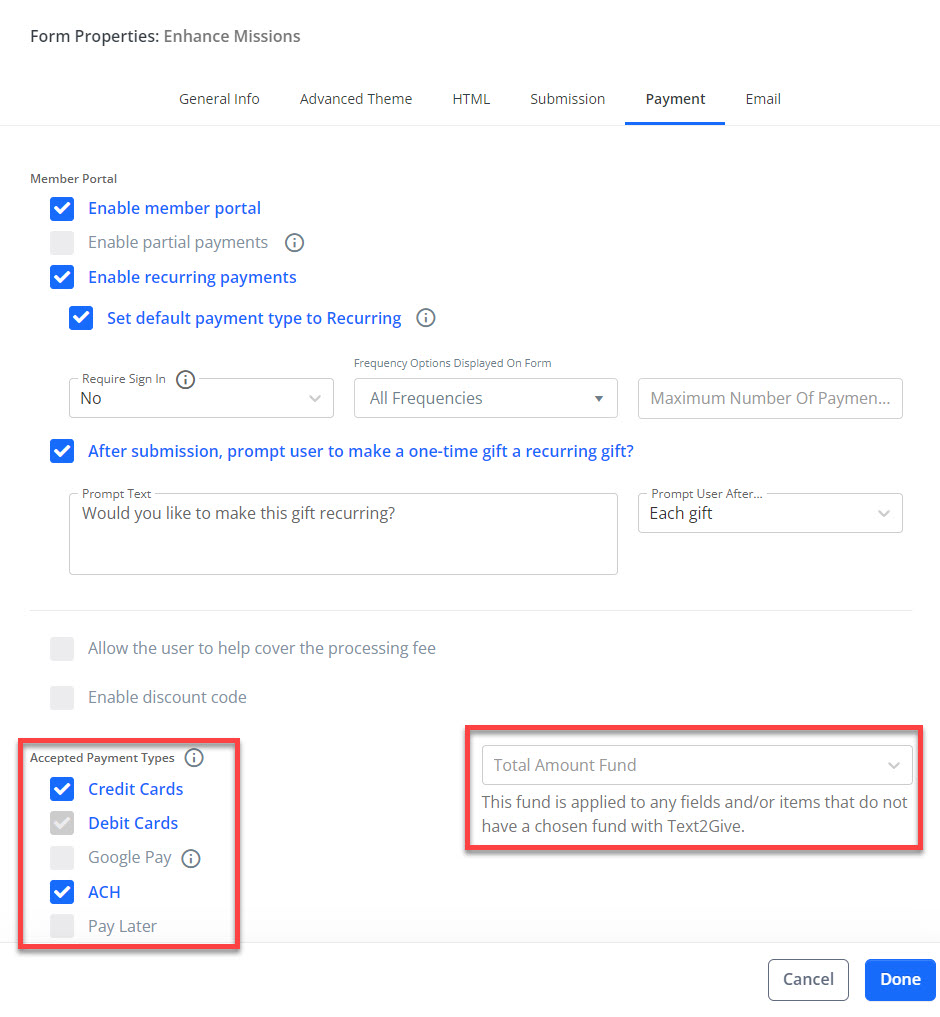Open the Prompt User After dropdown
This screenshot has width=940, height=1017.
click(x=770, y=513)
